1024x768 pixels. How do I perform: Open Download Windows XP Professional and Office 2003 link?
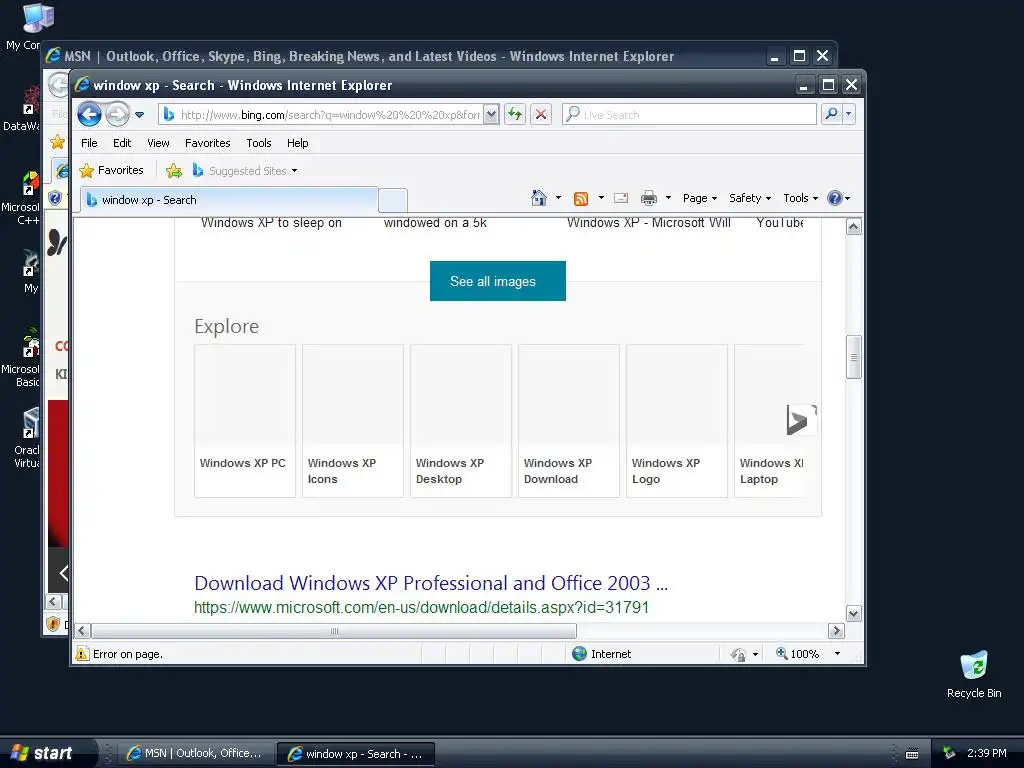[x=431, y=583]
